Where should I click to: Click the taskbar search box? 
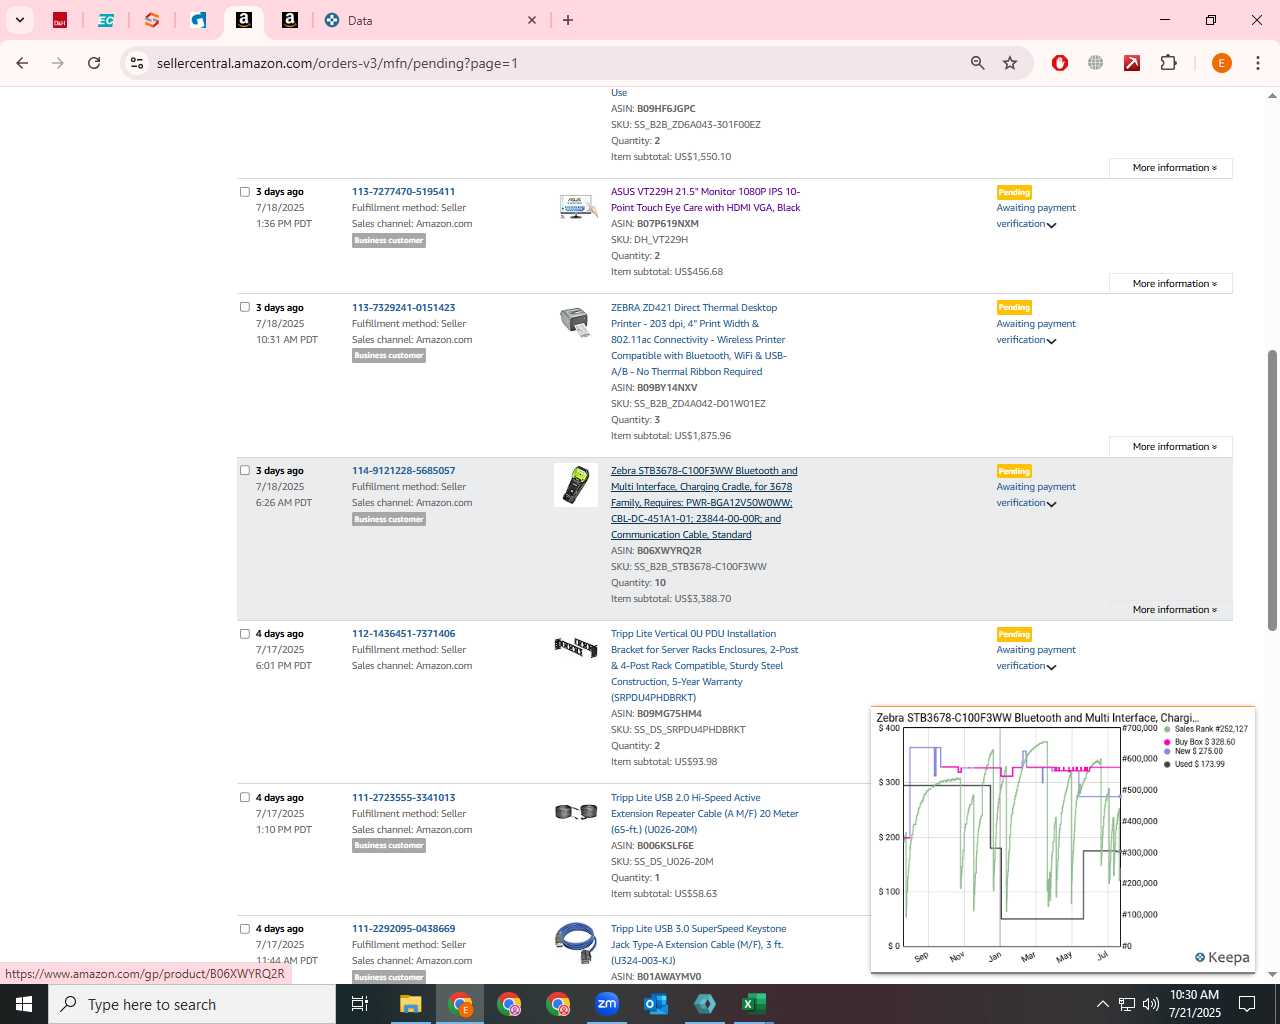pos(192,1004)
